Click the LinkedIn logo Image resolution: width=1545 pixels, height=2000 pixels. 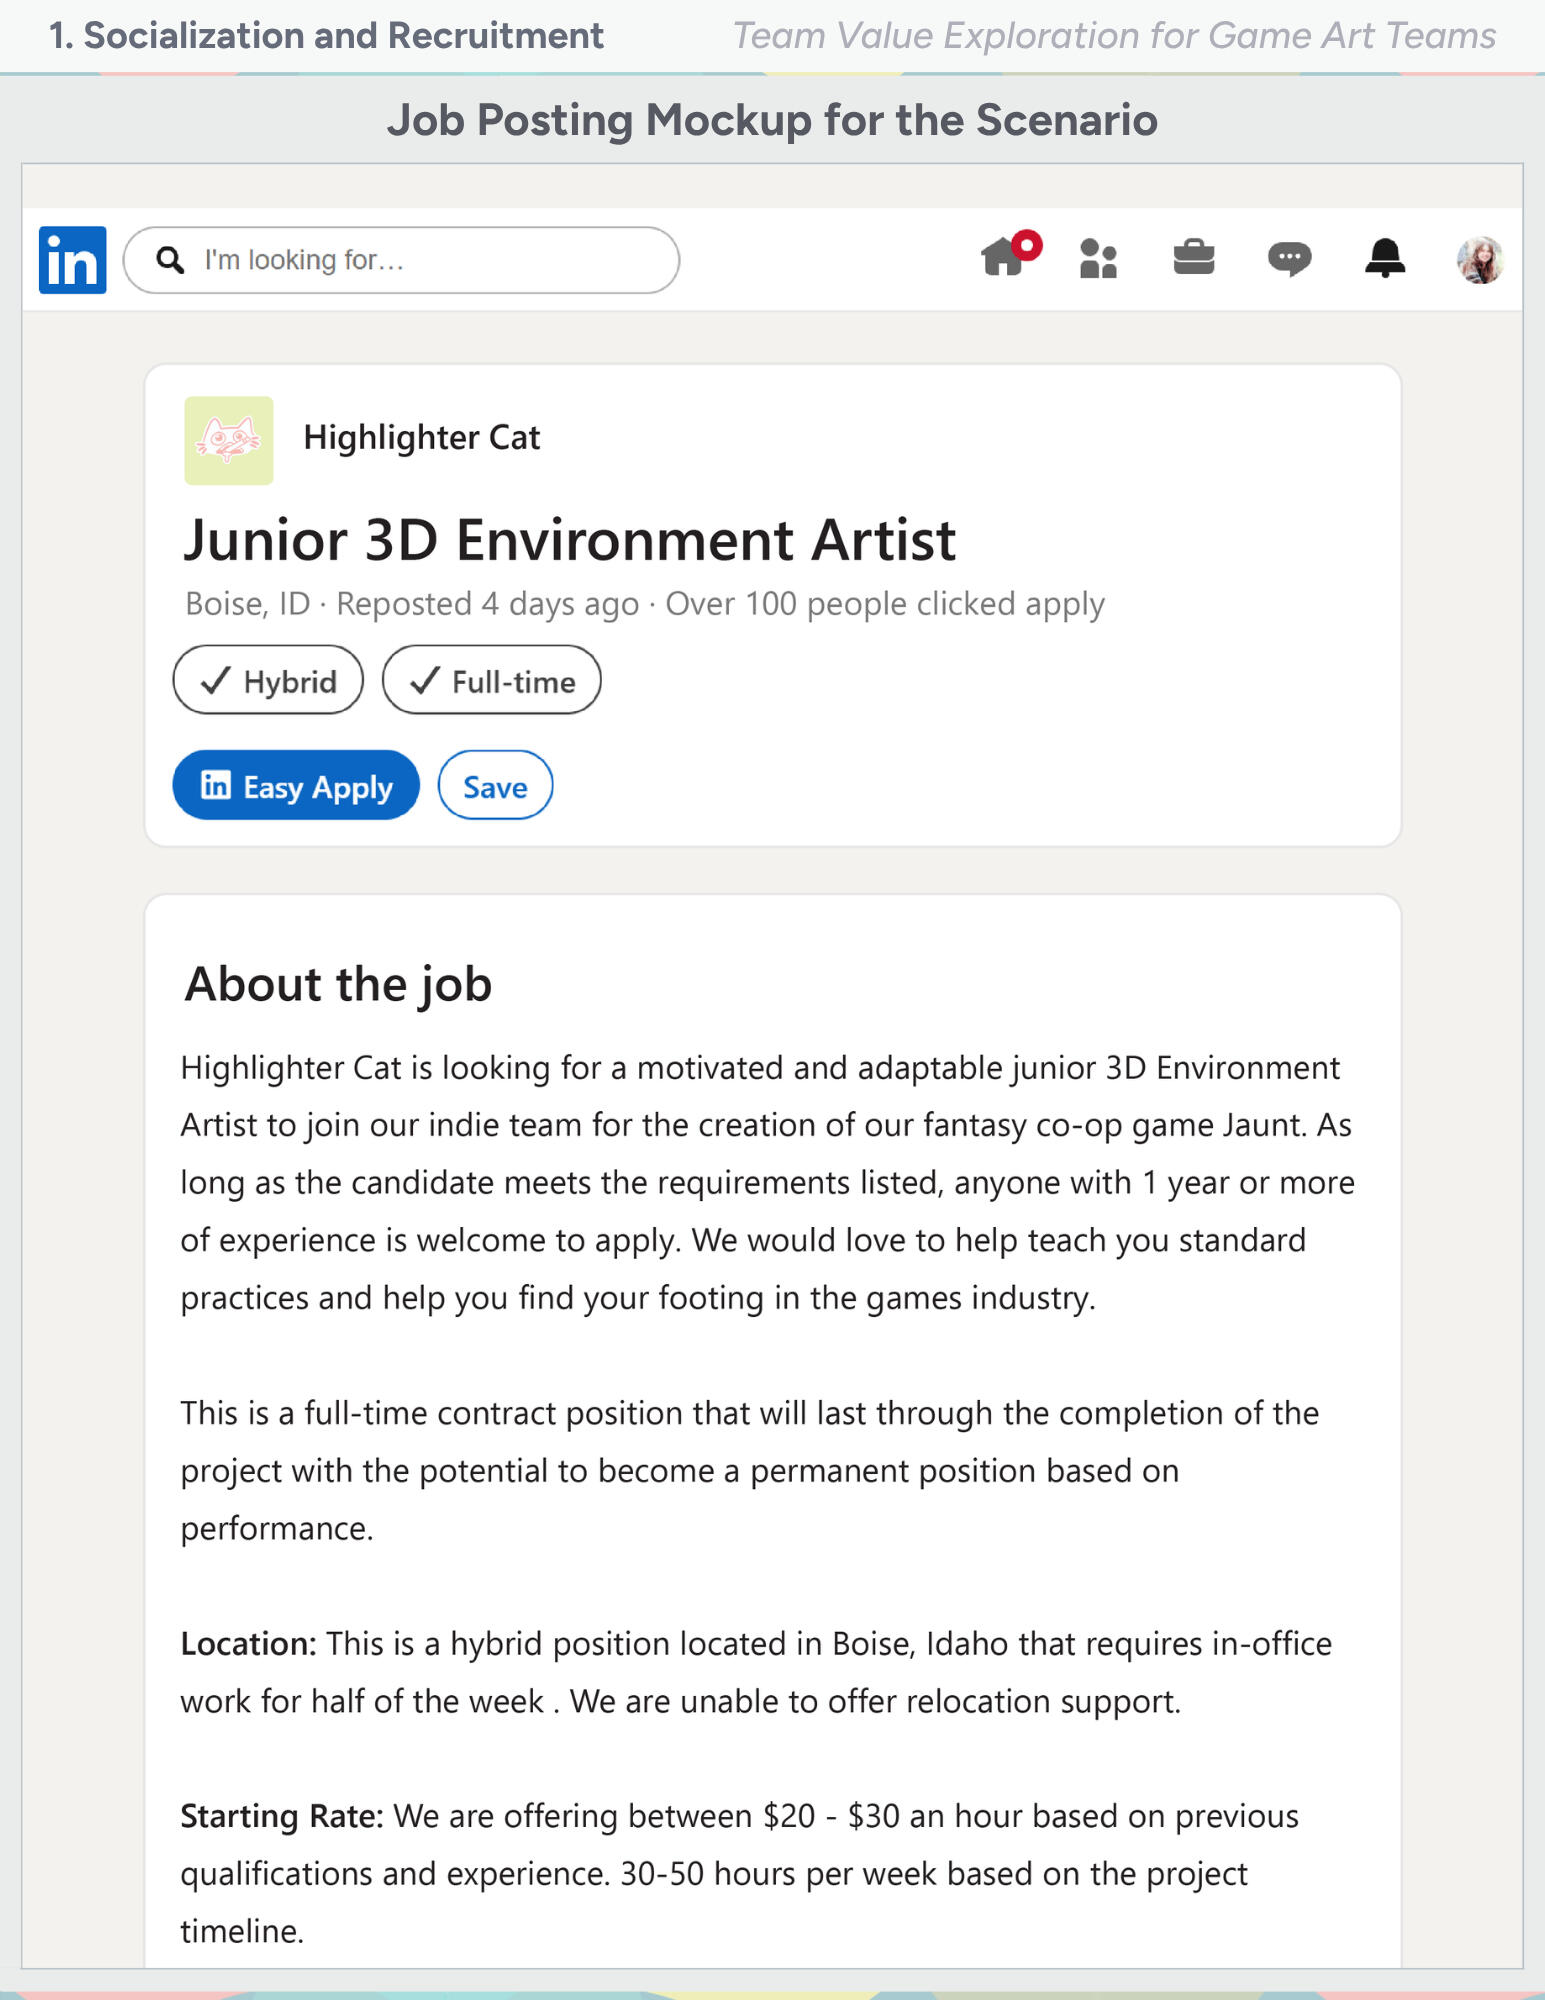(x=72, y=260)
